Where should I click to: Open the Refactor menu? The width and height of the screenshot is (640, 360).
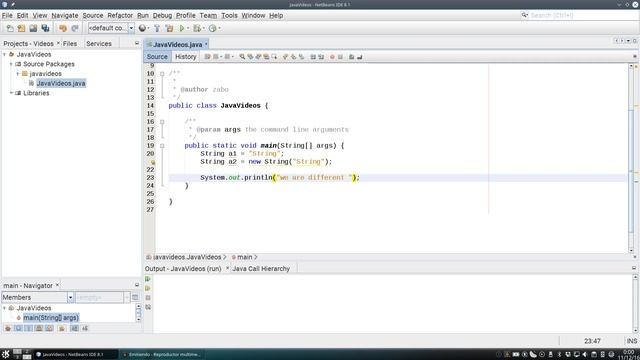tap(120, 16)
